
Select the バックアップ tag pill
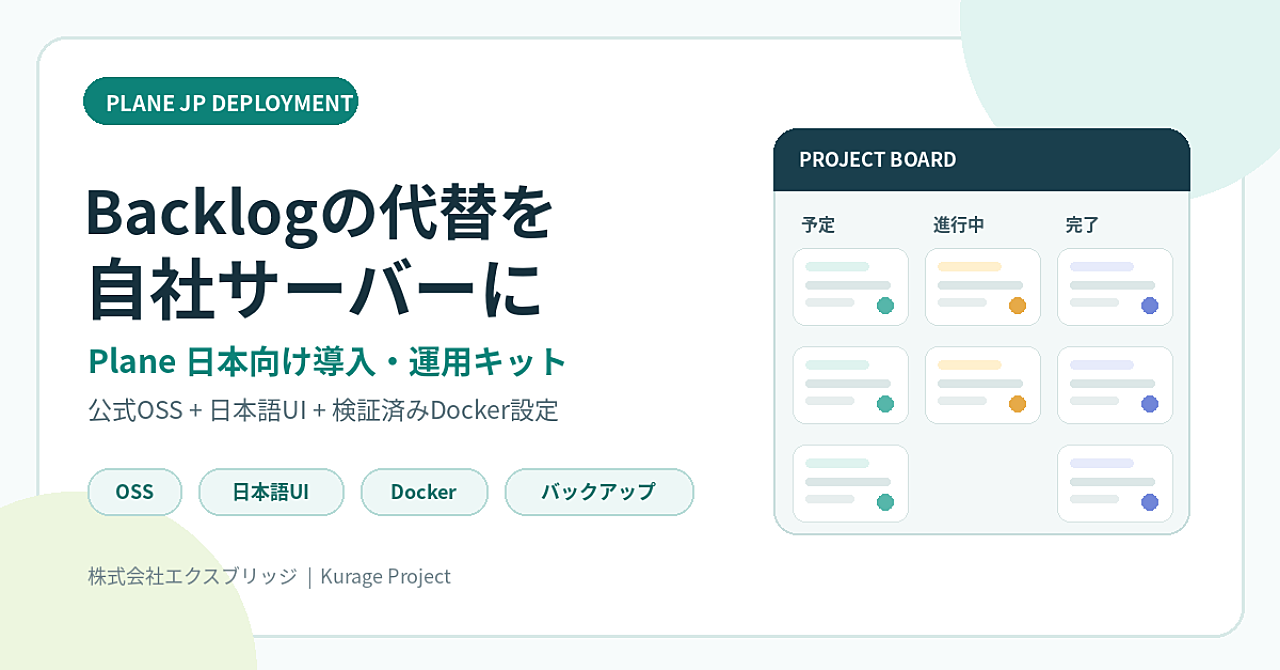pyautogui.click(x=599, y=492)
